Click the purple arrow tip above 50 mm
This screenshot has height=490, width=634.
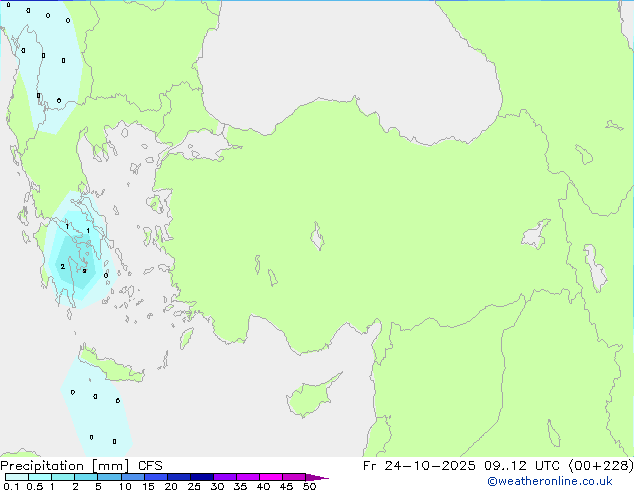pos(317,477)
